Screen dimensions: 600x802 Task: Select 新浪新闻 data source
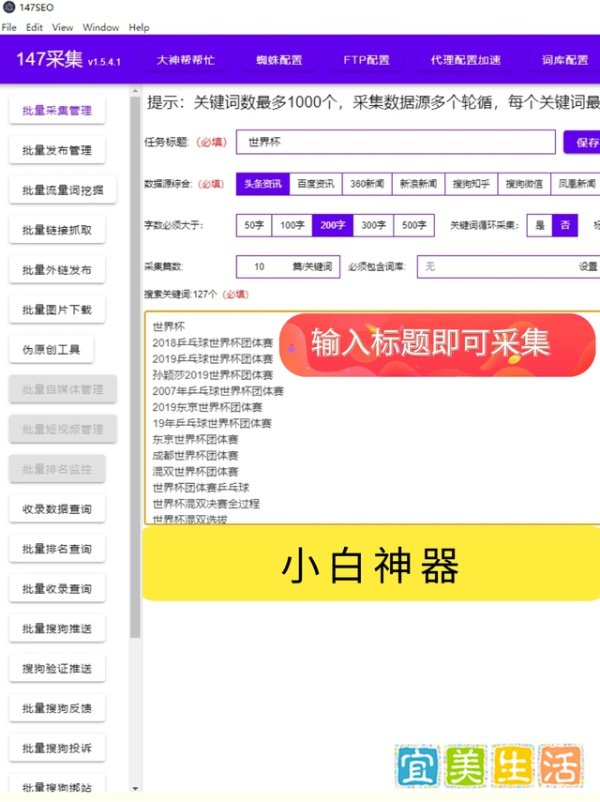tap(418, 184)
